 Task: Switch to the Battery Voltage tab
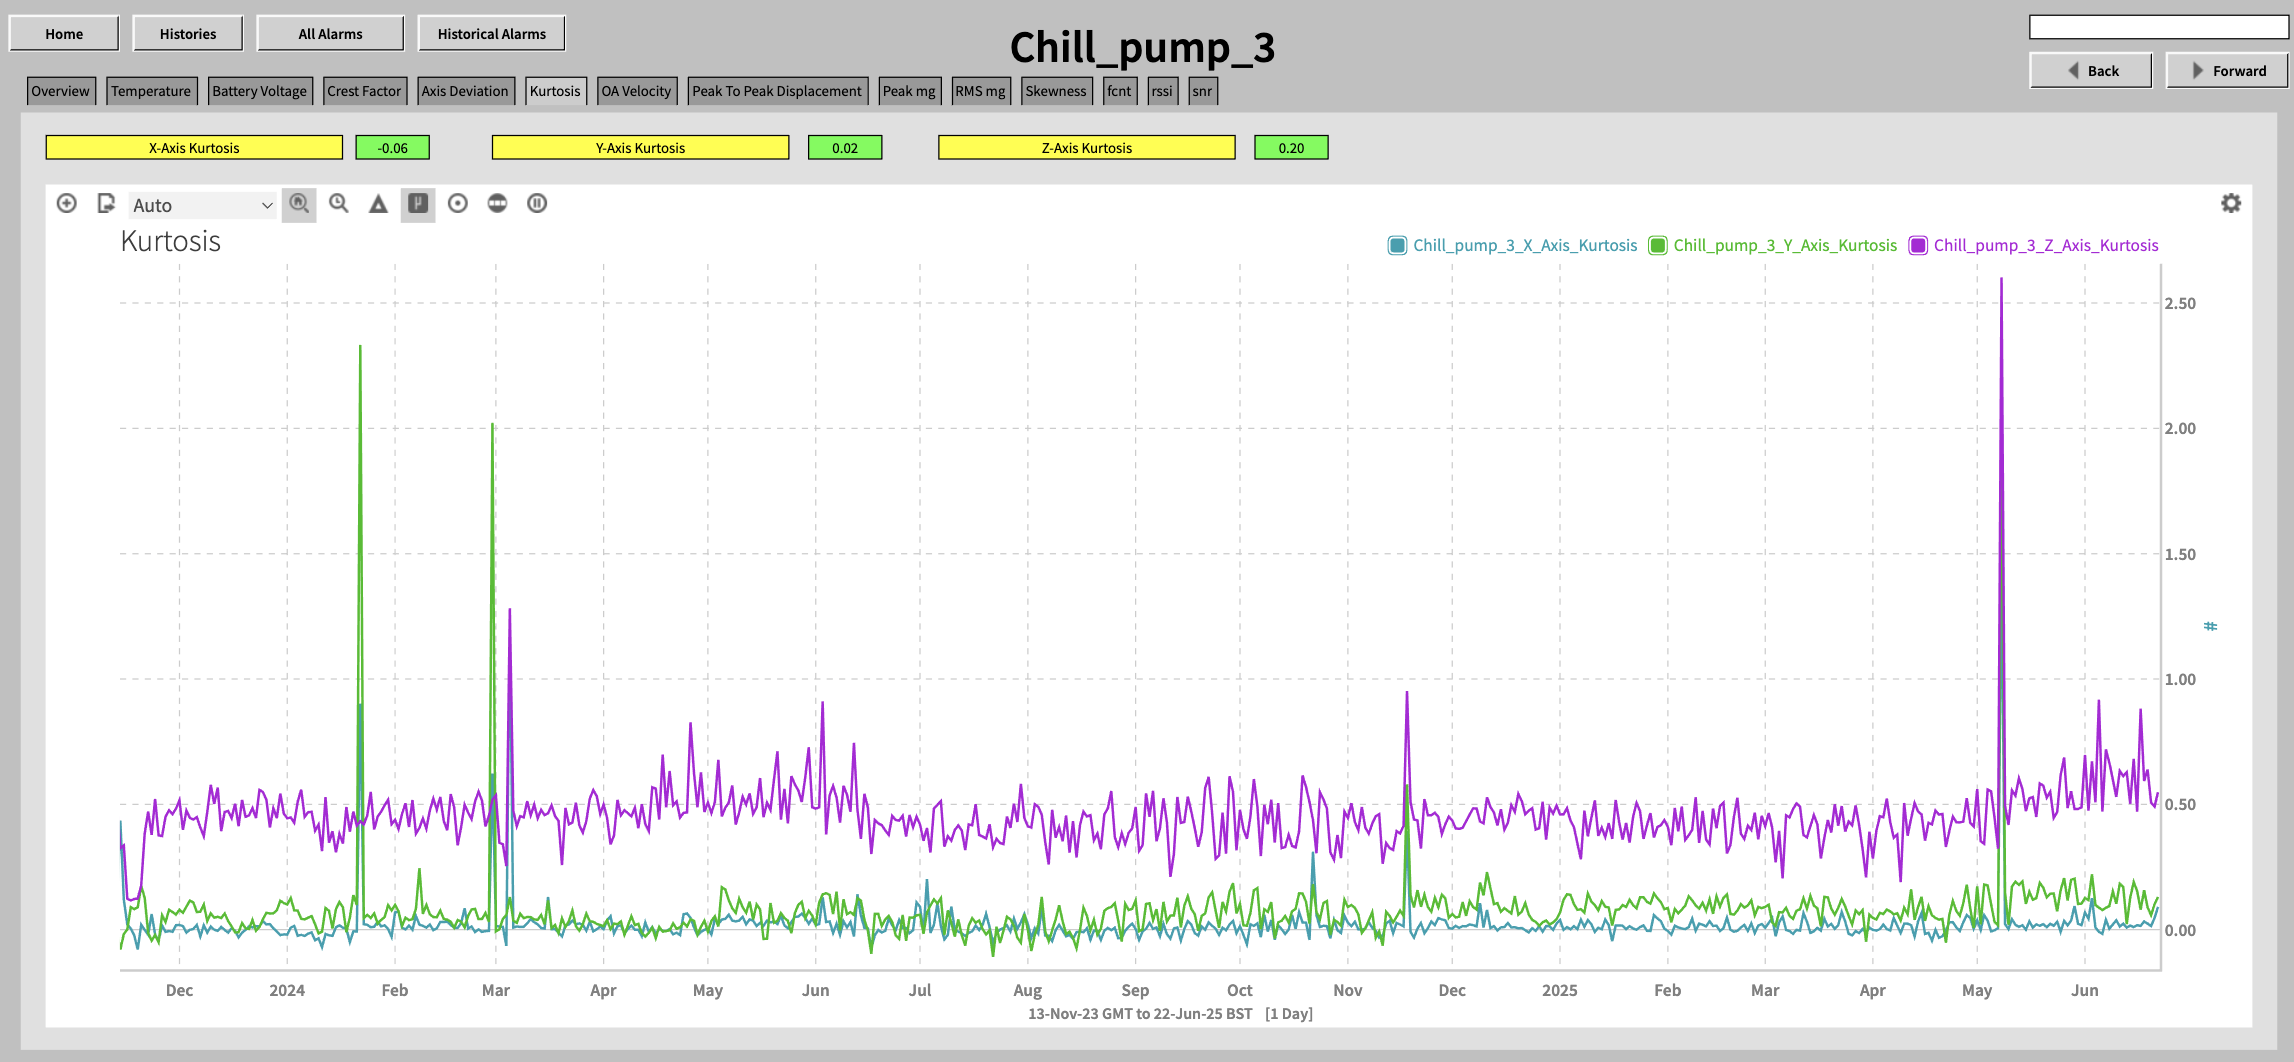pyautogui.click(x=260, y=91)
